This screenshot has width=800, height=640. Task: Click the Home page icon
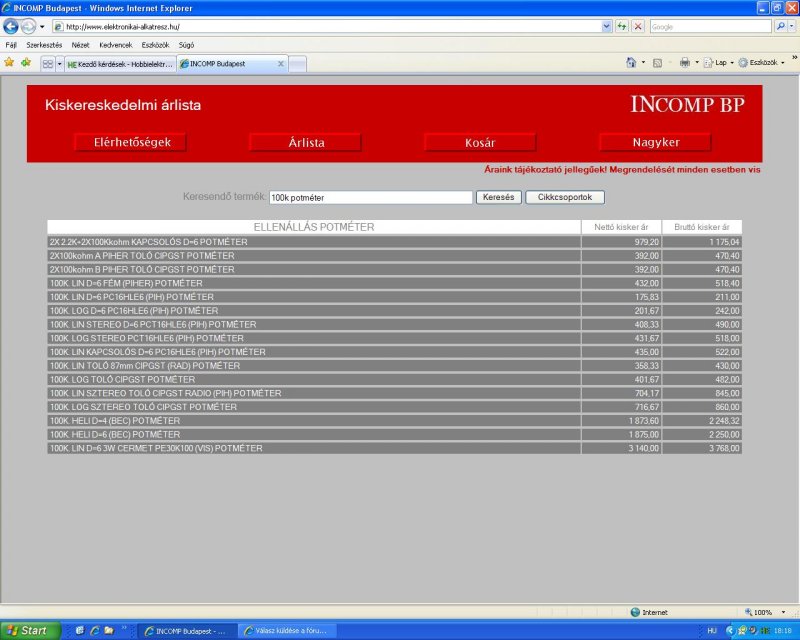tap(631, 63)
